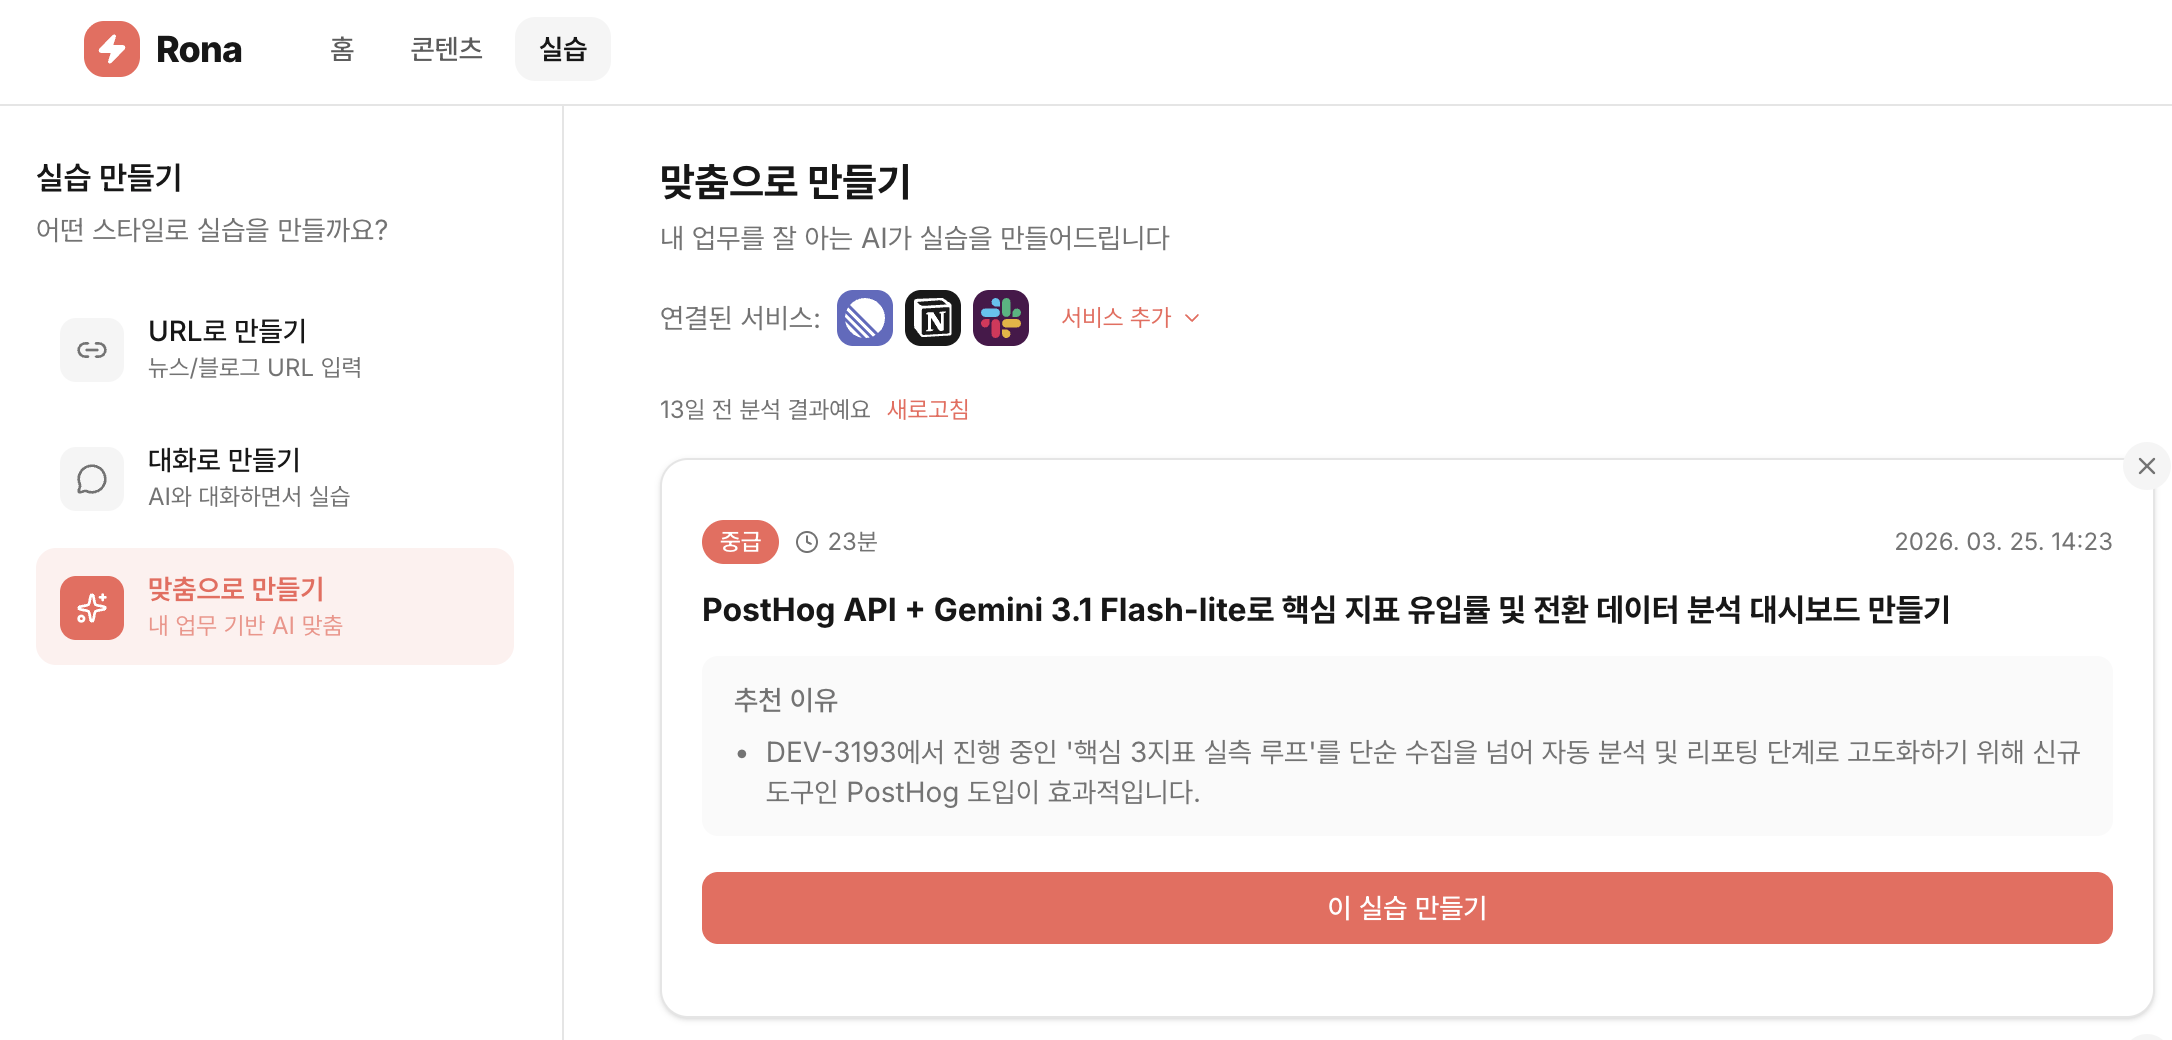
Task: Click the Rona logo icon
Action: [x=112, y=48]
